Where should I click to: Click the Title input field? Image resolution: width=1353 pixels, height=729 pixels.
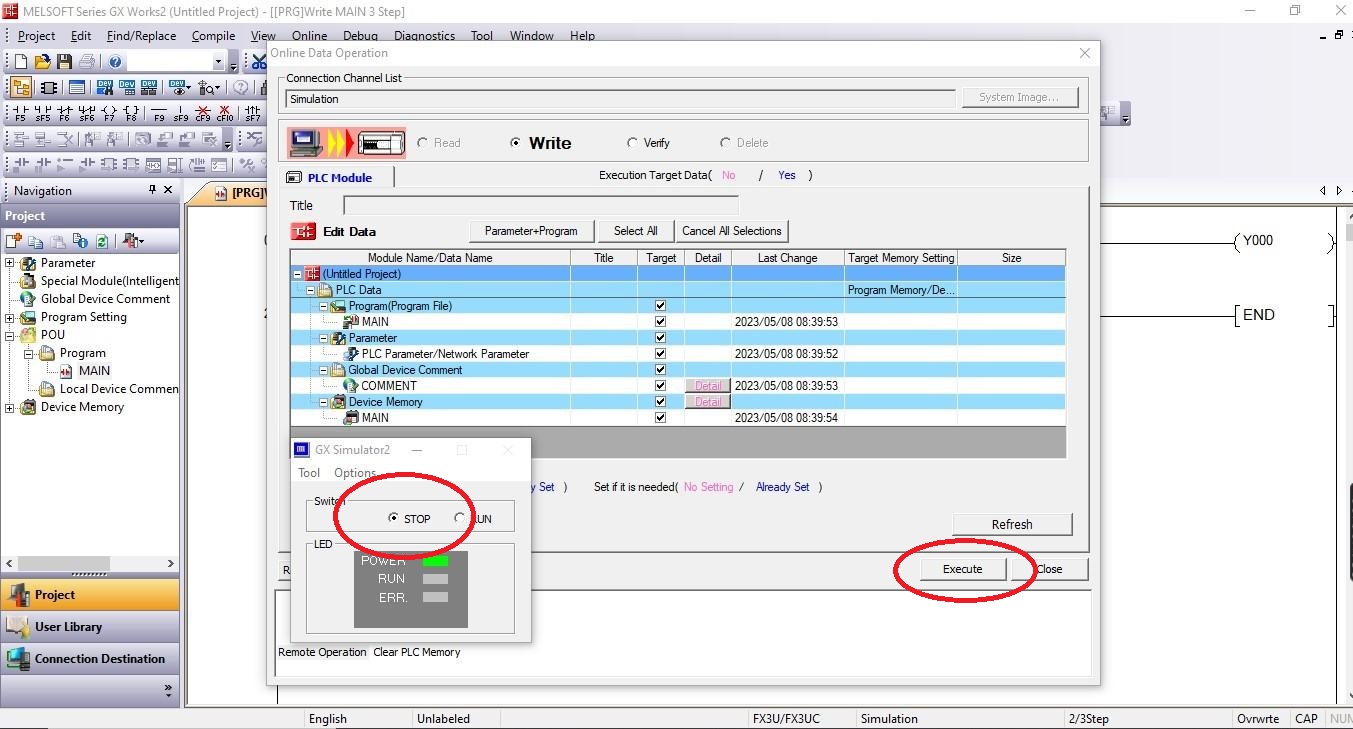click(x=541, y=205)
